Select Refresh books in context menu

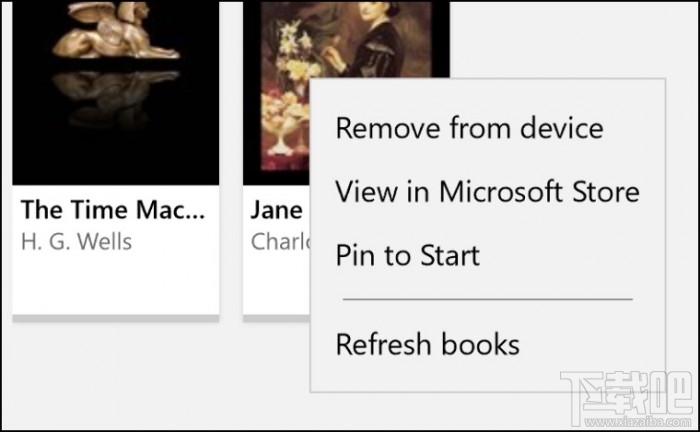(427, 345)
